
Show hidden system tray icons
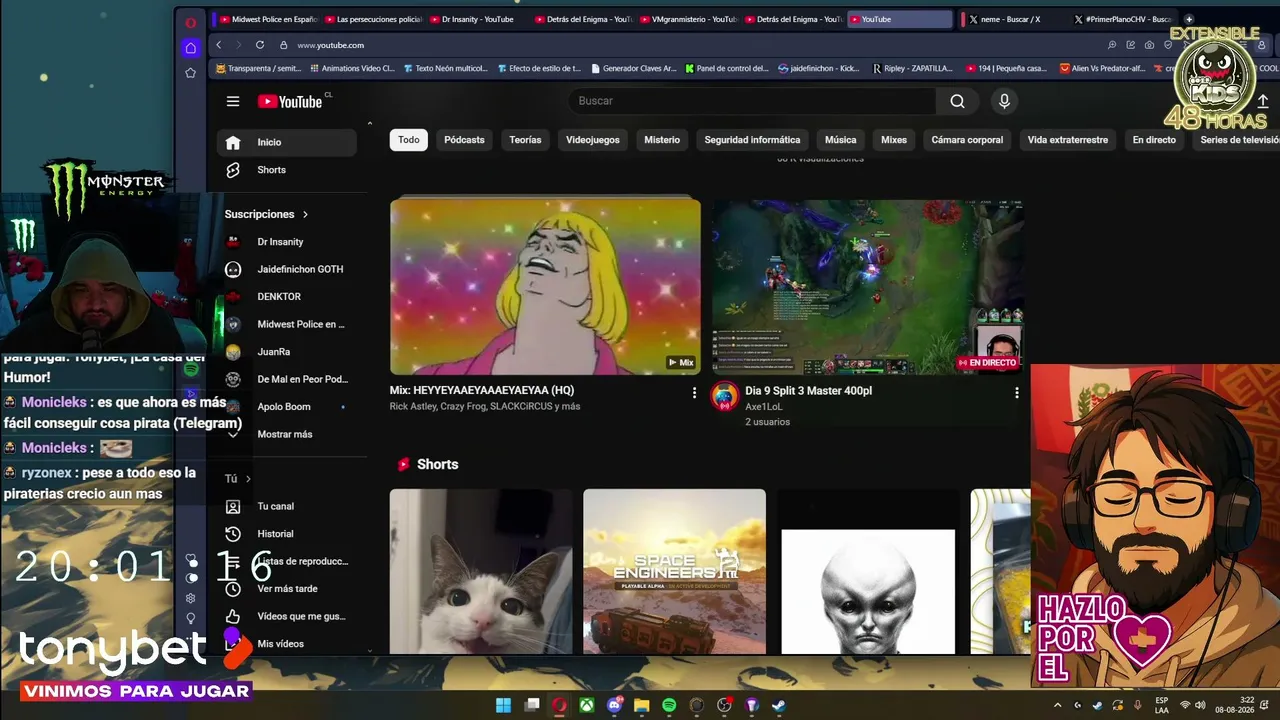[1059, 705]
